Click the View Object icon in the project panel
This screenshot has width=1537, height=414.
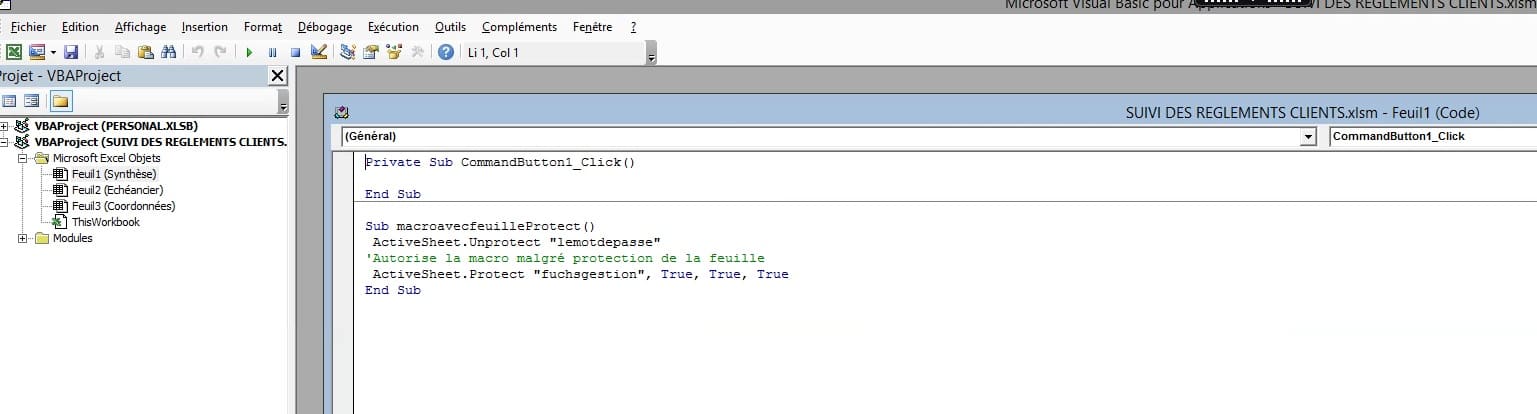coord(32,101)
